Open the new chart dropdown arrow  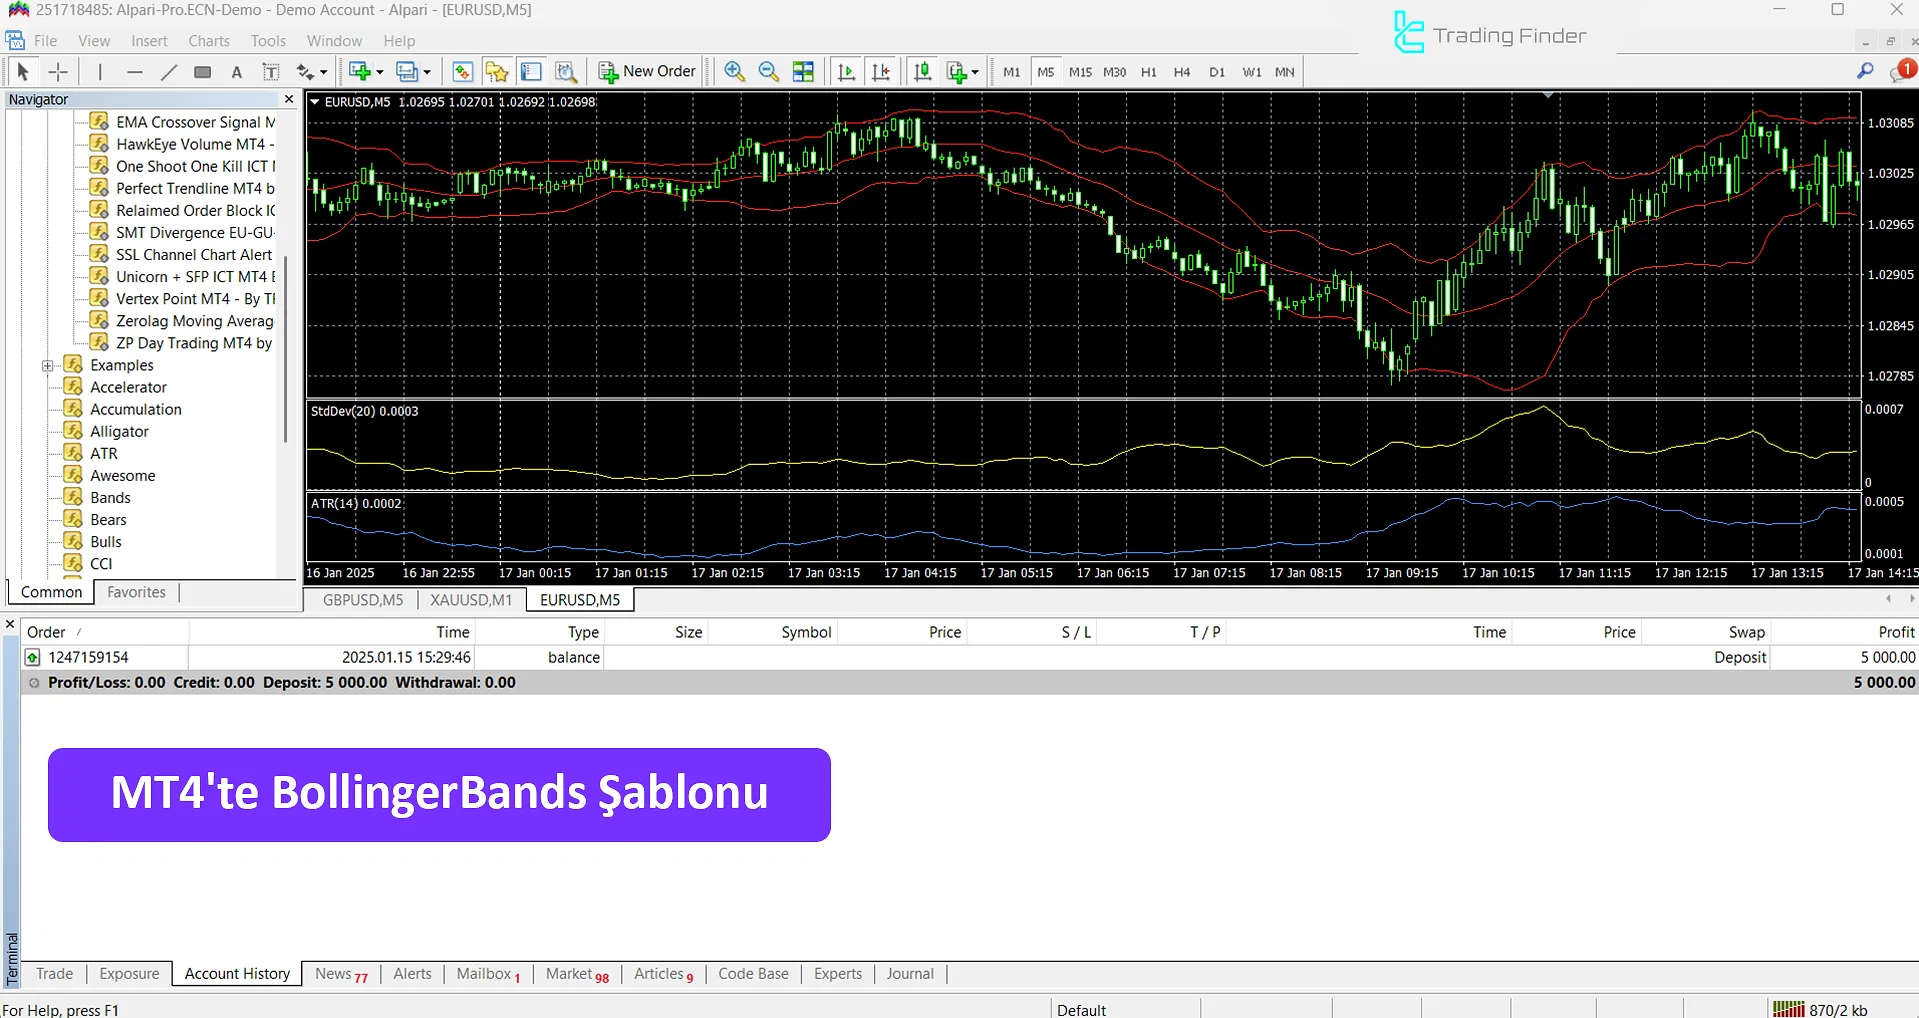pos(379,72)
